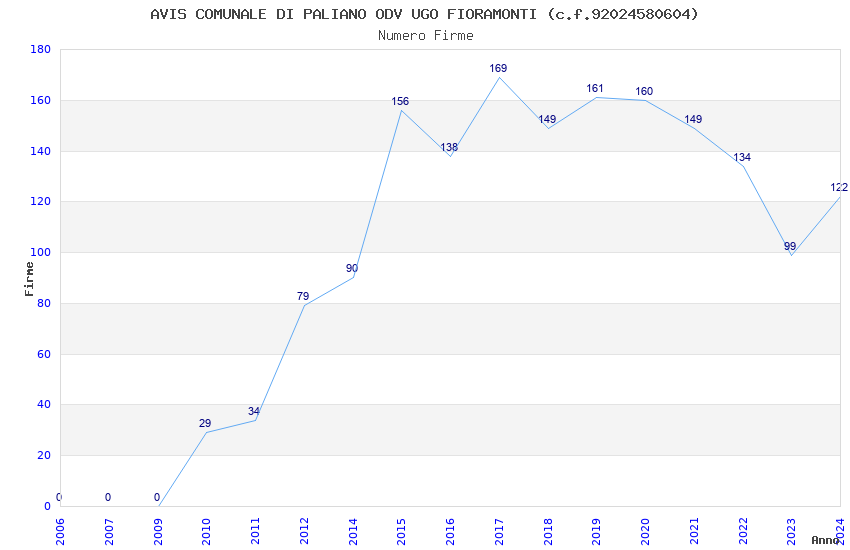Viewport: 850px width, 550px height.
Task: Click the y-axis value 120
Action: point(40,202)
